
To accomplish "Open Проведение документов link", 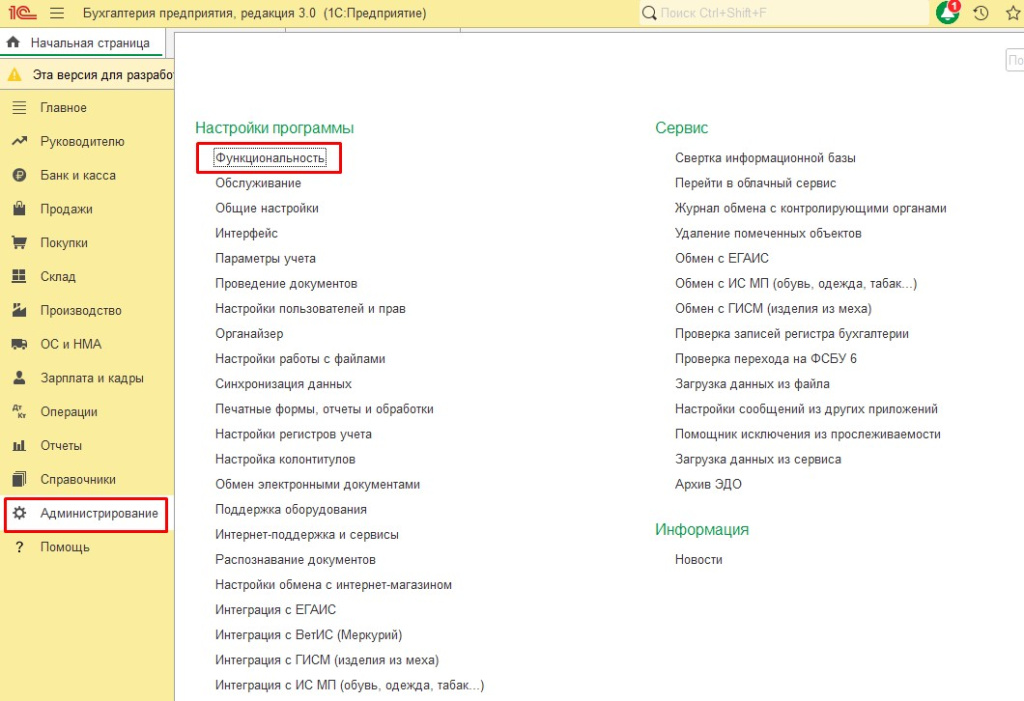I will coord(286,284).
